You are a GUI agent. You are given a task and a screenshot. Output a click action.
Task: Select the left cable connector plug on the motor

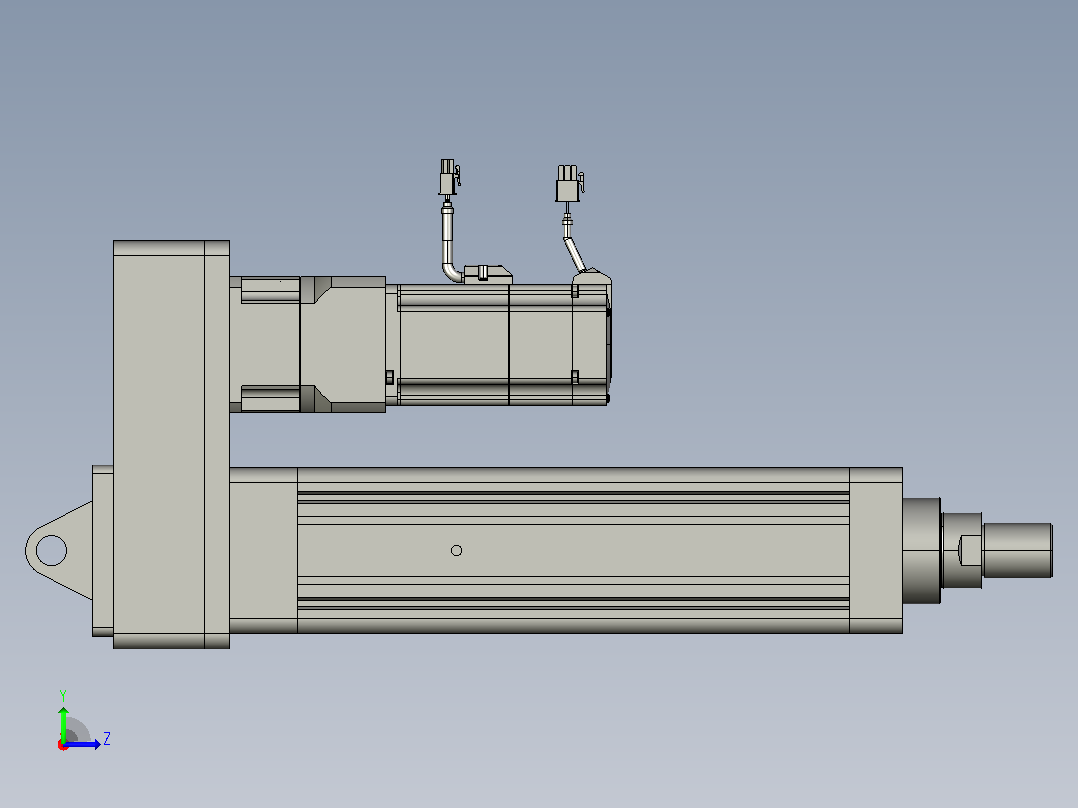coord(449,177)
